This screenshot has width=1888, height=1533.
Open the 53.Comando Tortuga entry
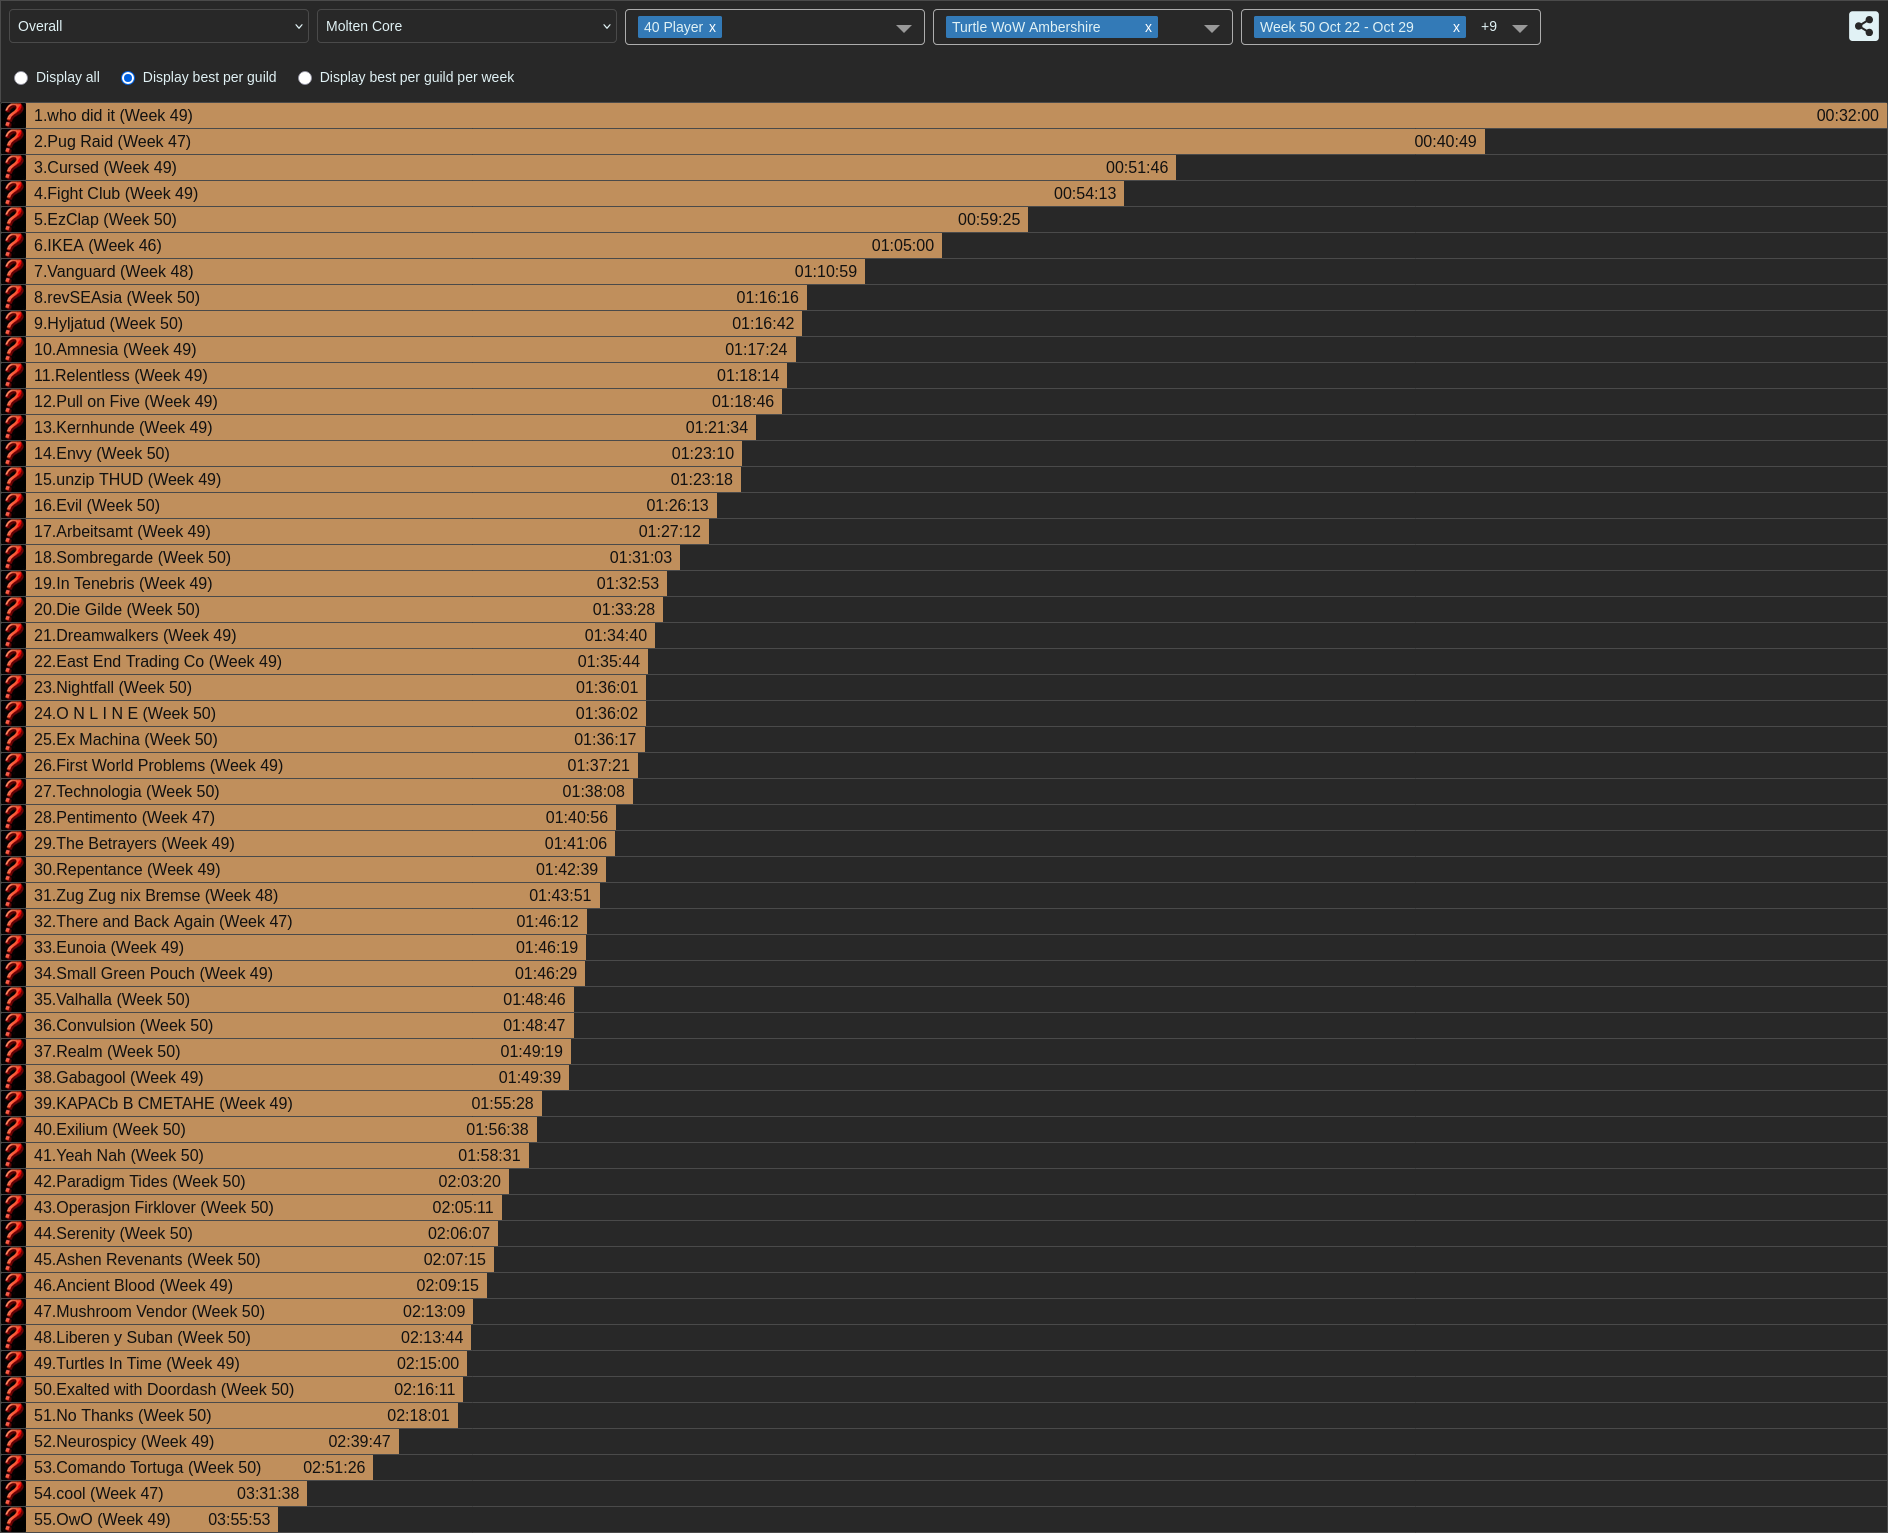148,1467
